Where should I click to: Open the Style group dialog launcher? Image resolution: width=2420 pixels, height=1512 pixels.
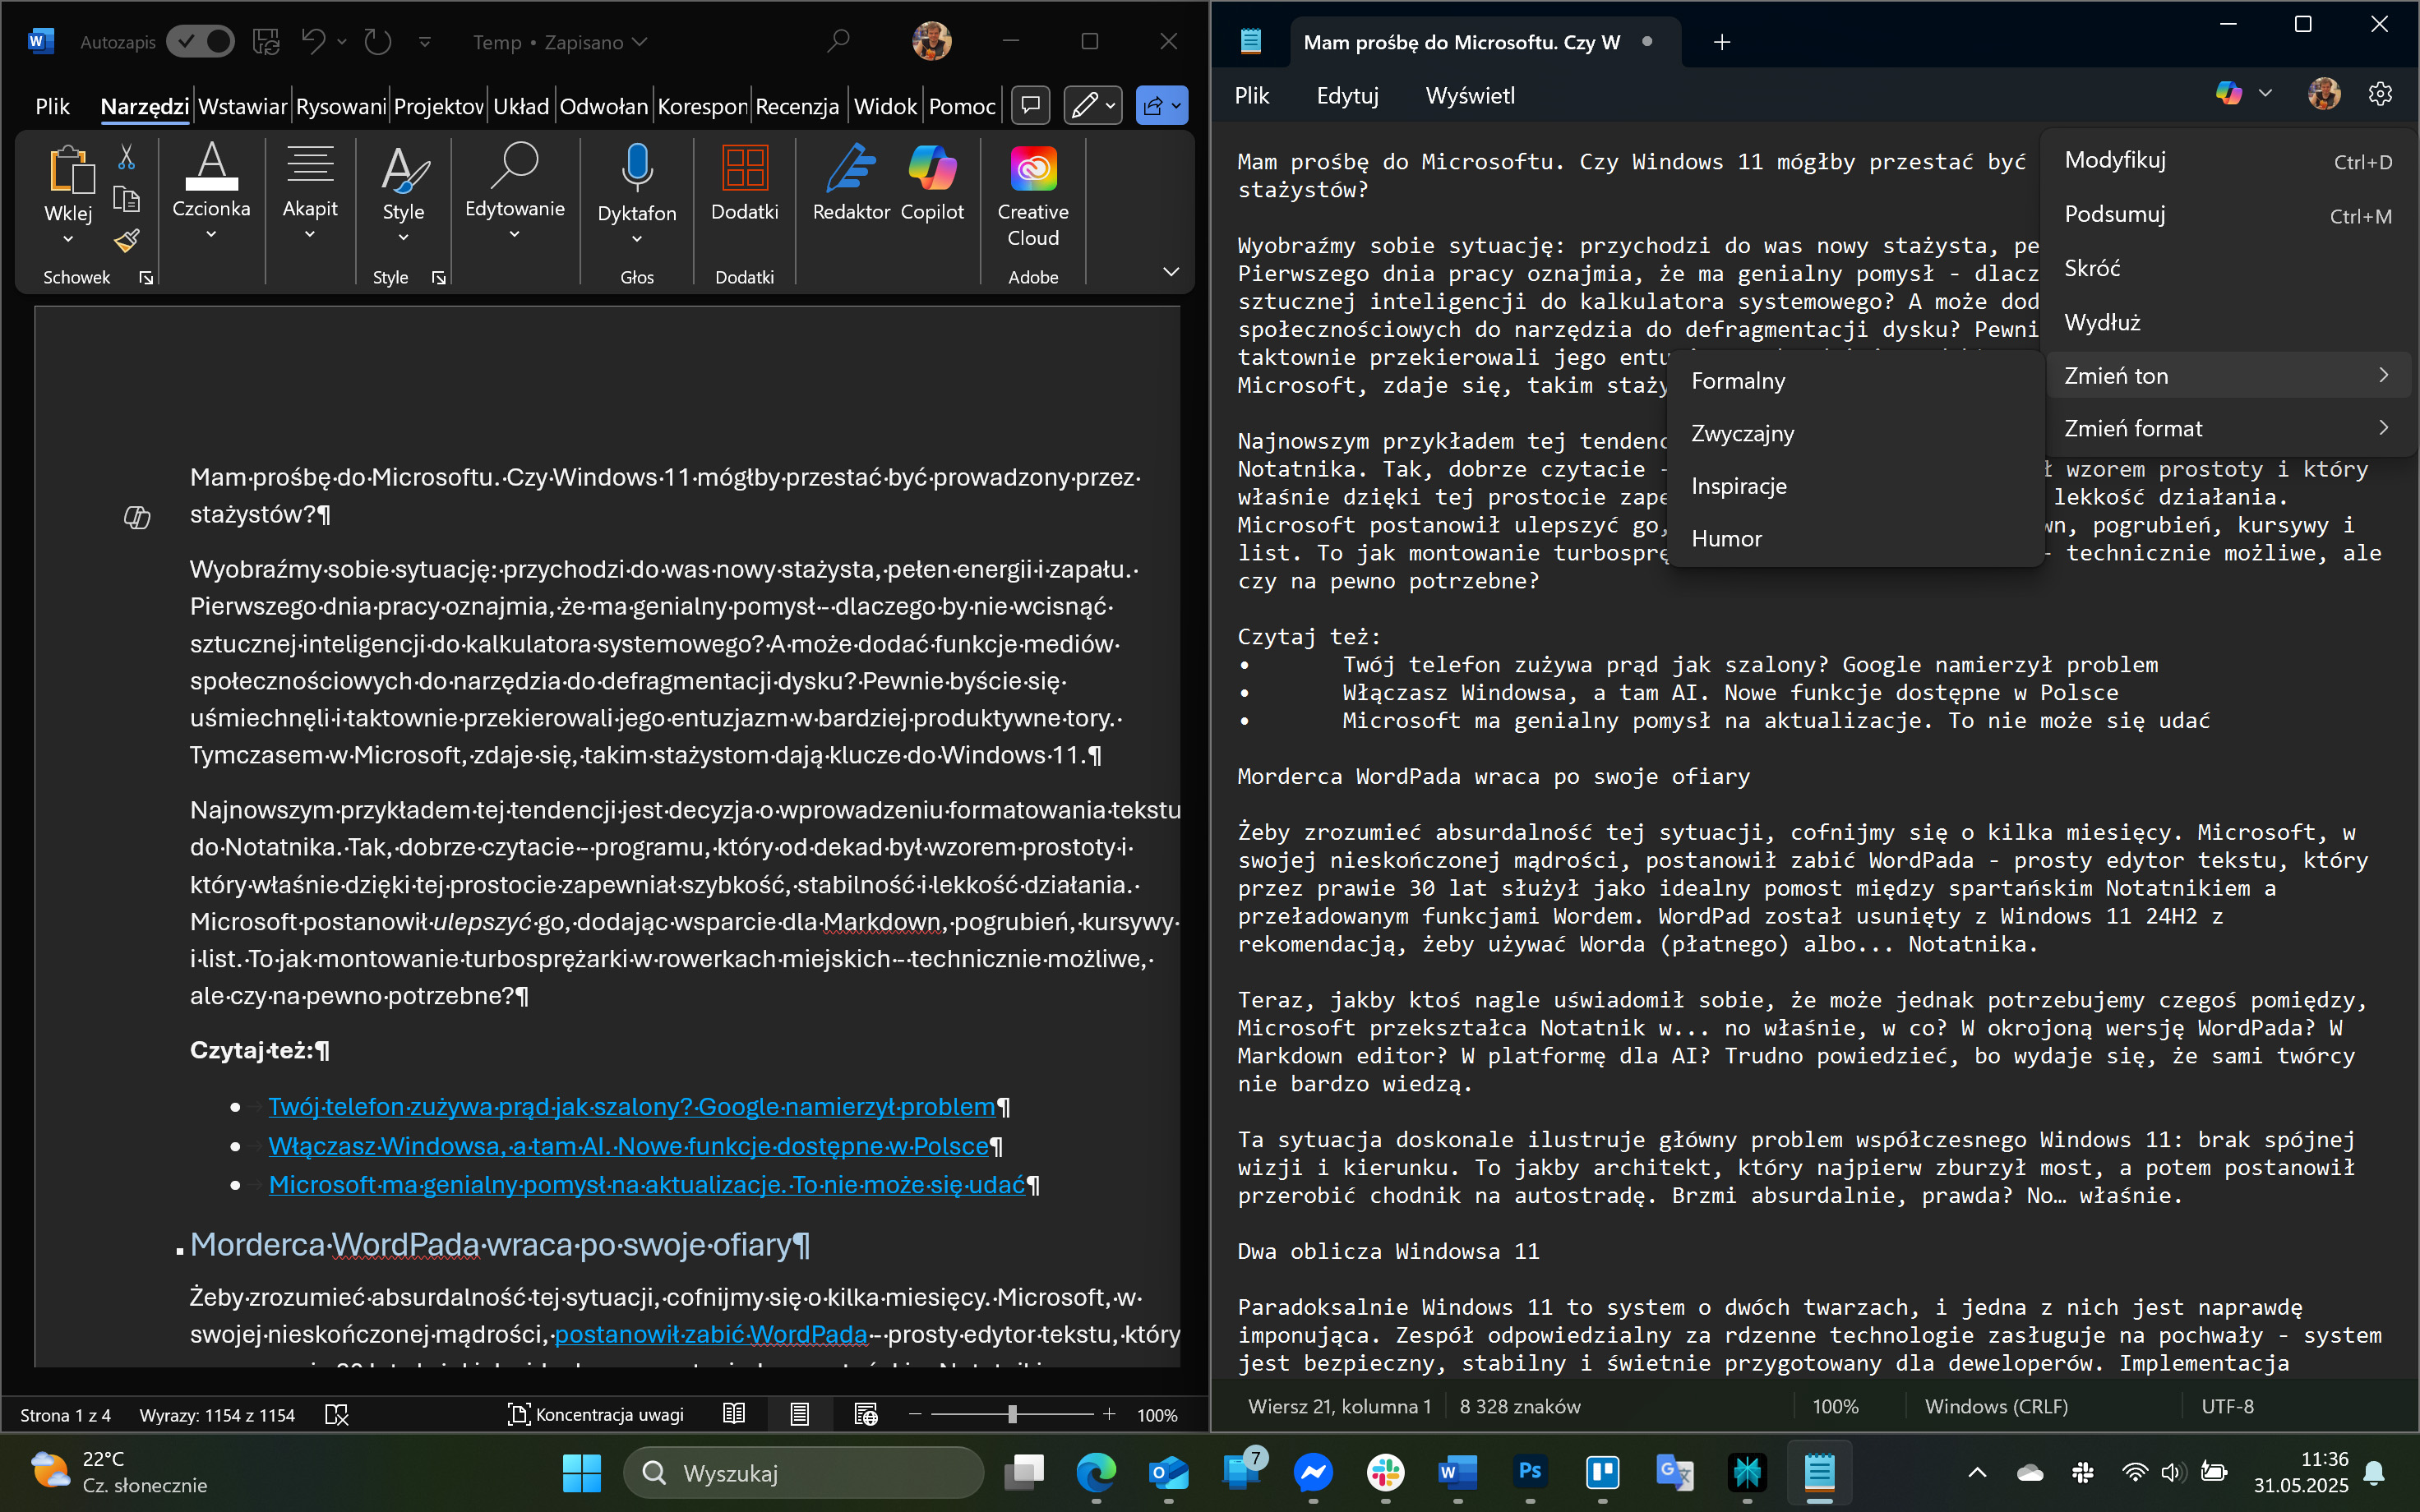(x=438, y=278)
